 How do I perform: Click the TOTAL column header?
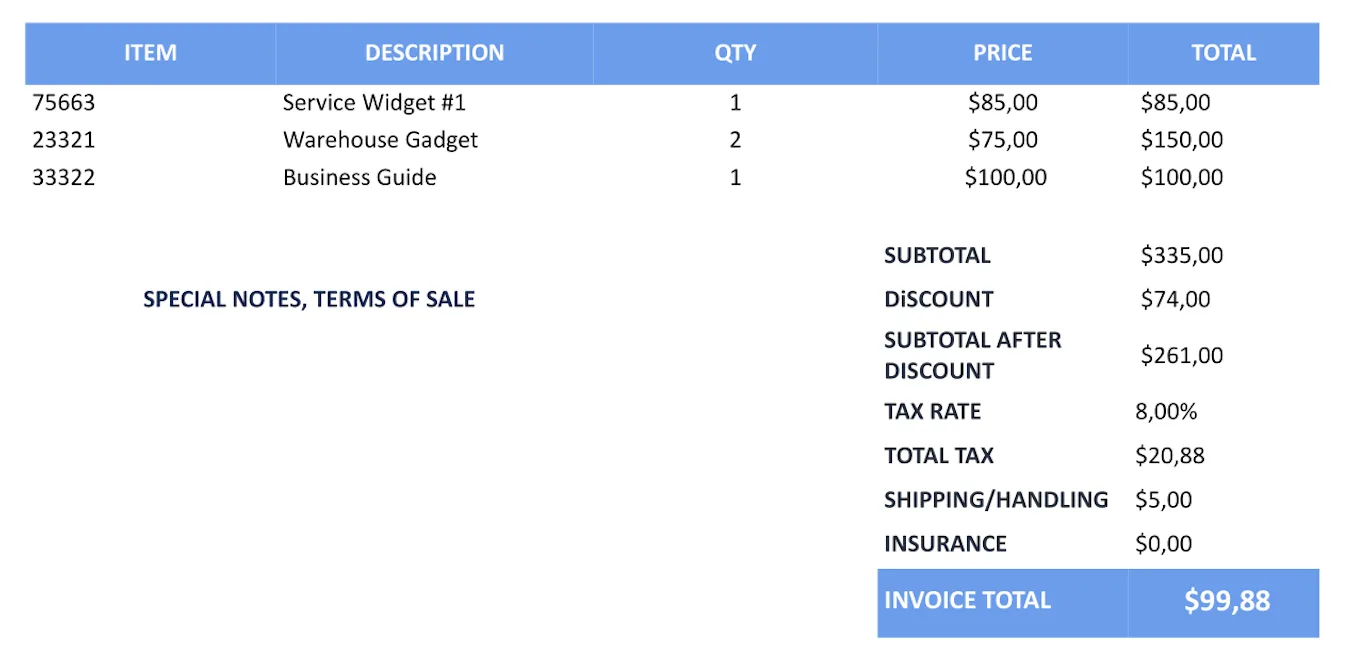pos(1223,53)
